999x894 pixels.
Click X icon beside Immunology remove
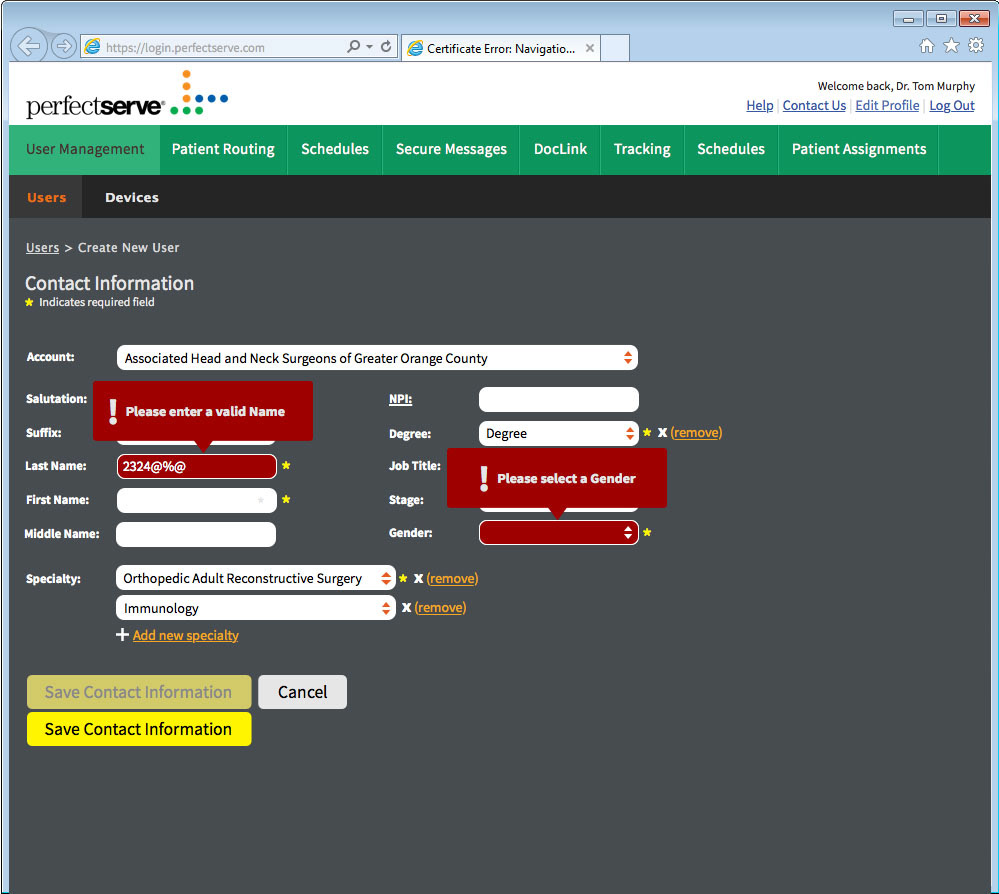click(406, 608)
